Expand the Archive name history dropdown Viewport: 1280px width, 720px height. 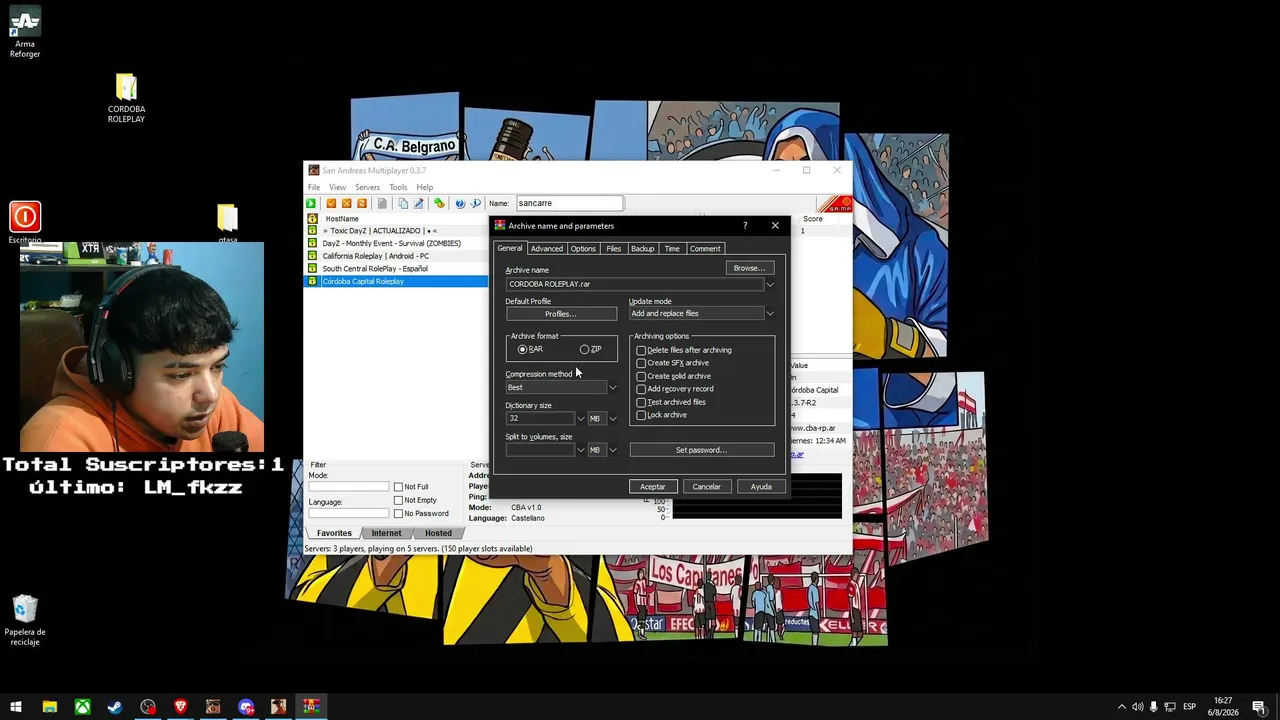pyautogui.click(x=770, y=285)
